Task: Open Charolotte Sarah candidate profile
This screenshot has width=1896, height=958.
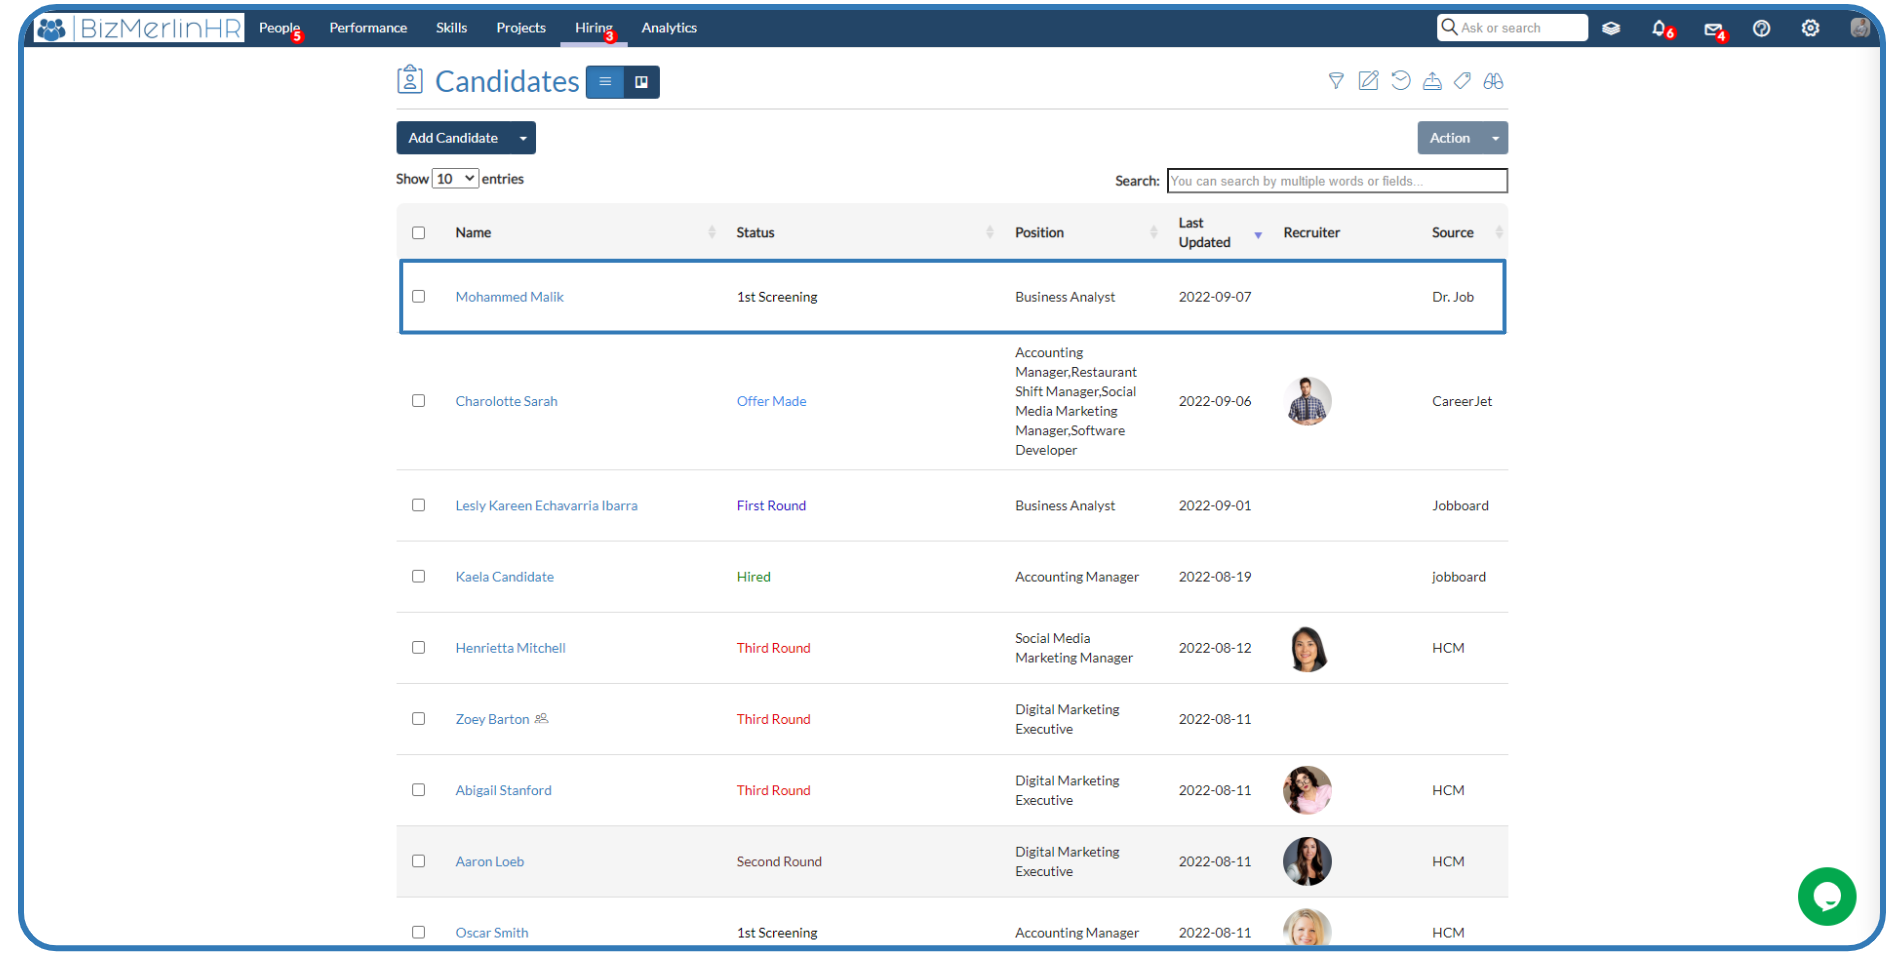Action: [x=506, y=401]
